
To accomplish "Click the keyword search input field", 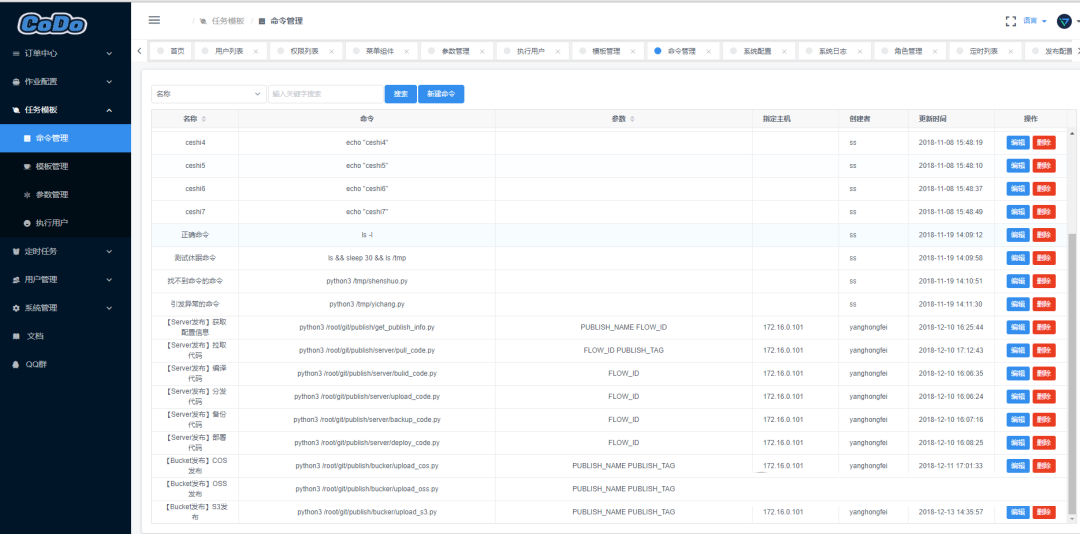I will pos(325,94).
